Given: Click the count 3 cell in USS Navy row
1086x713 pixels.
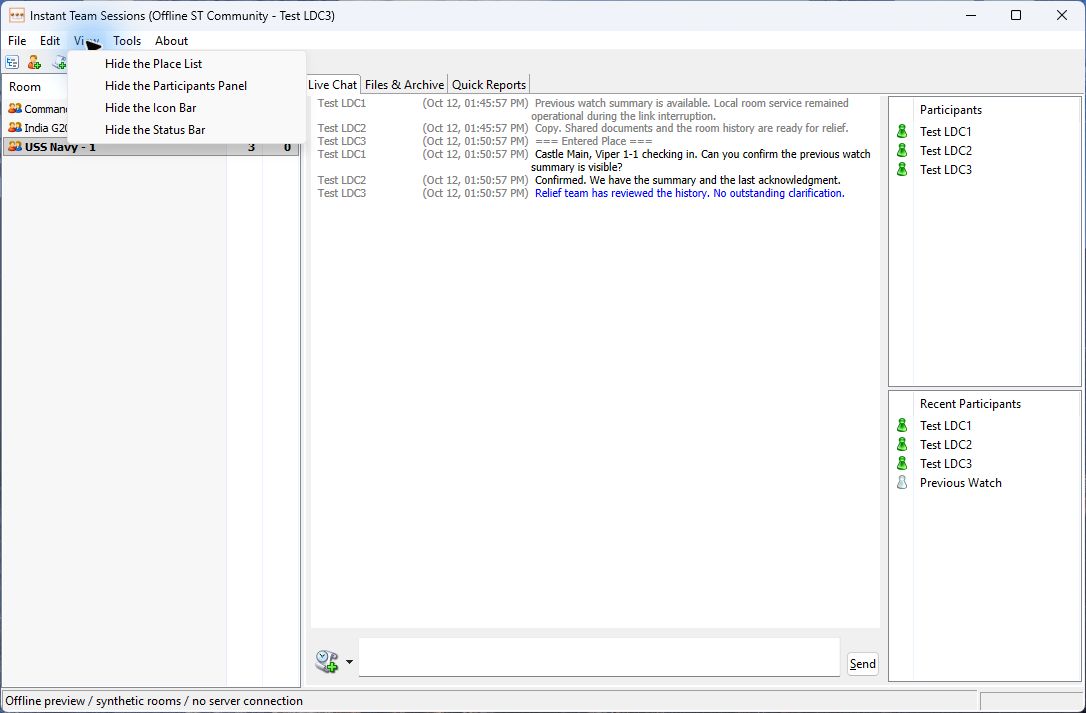Looking at the screenshot, I should [251, 147].
